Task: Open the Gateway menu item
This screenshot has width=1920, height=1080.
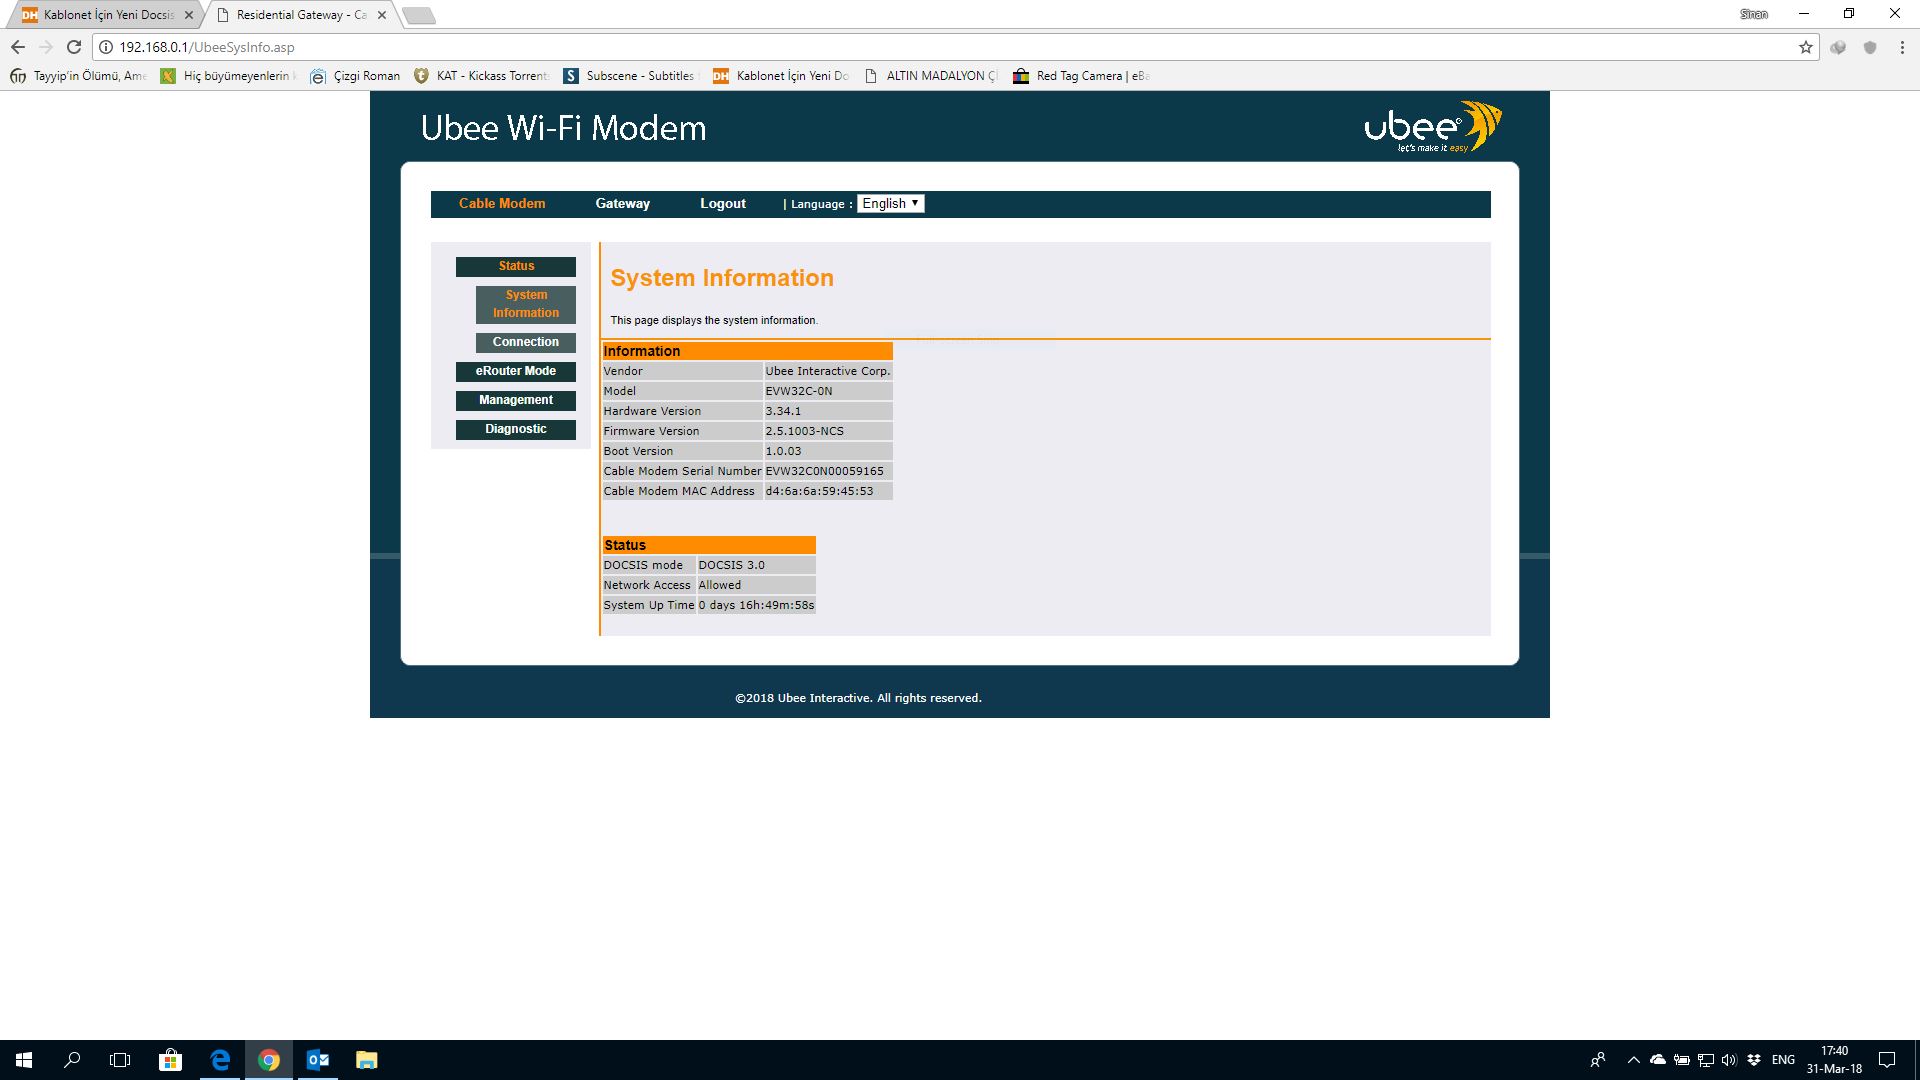Action: click(x=623, y=204)
